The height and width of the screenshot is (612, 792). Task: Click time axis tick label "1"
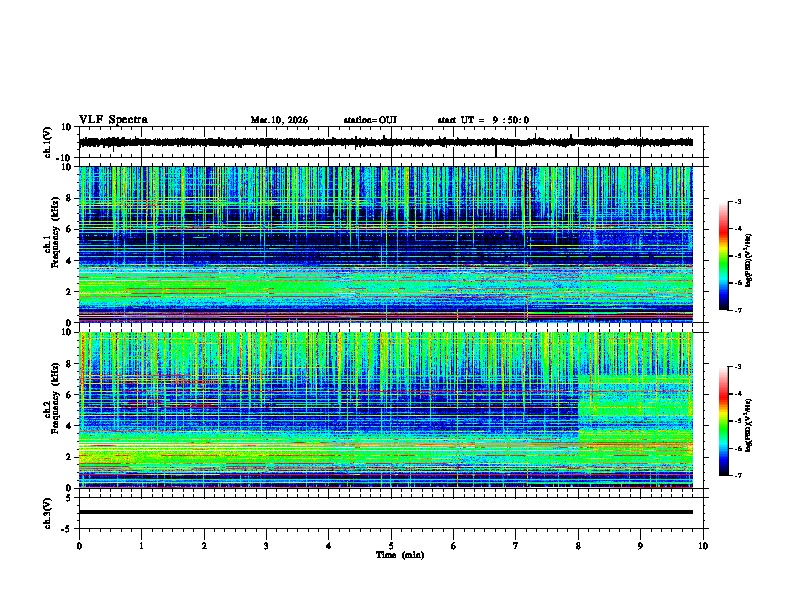141,546
